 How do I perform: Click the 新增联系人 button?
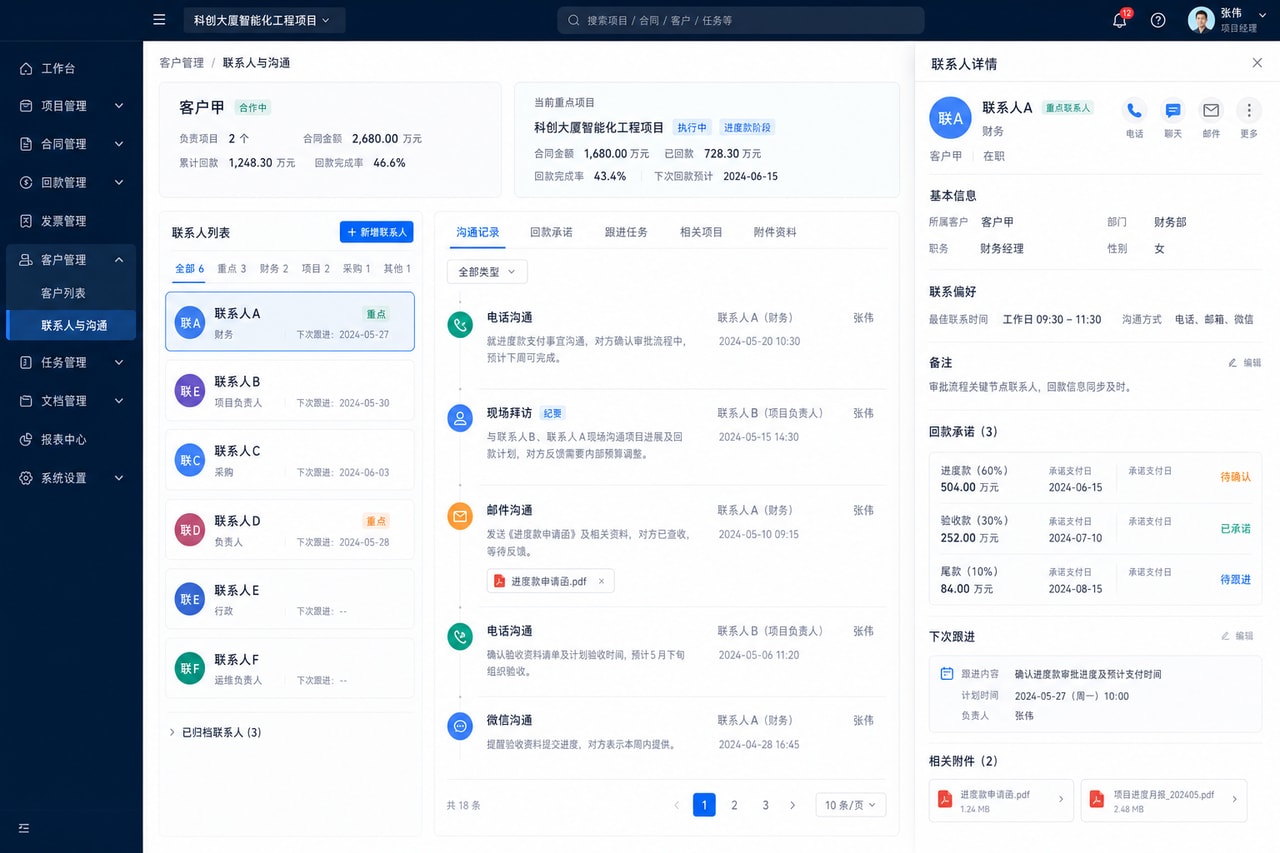377,232
